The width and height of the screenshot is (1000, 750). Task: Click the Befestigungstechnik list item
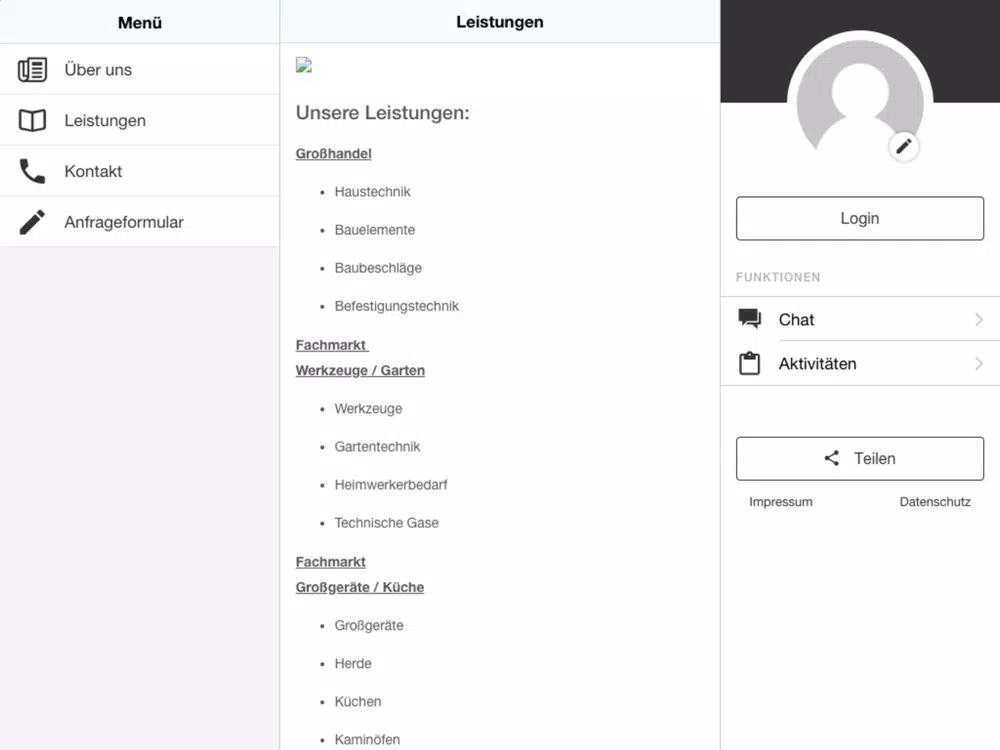tap(397, 306)
